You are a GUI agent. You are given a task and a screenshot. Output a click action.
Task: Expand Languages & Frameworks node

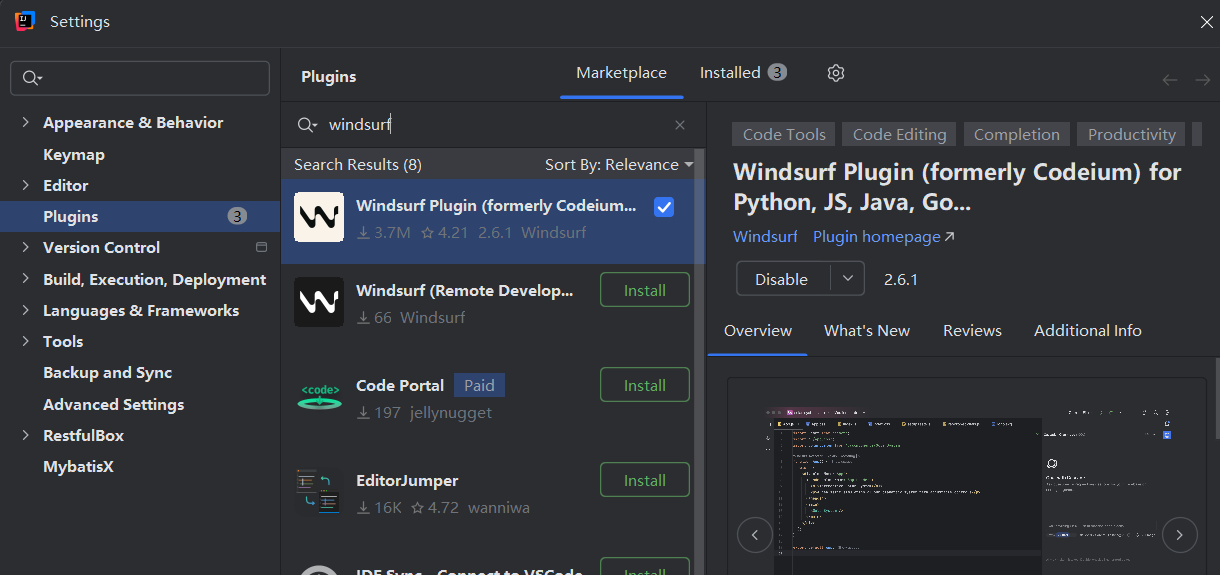25,310
